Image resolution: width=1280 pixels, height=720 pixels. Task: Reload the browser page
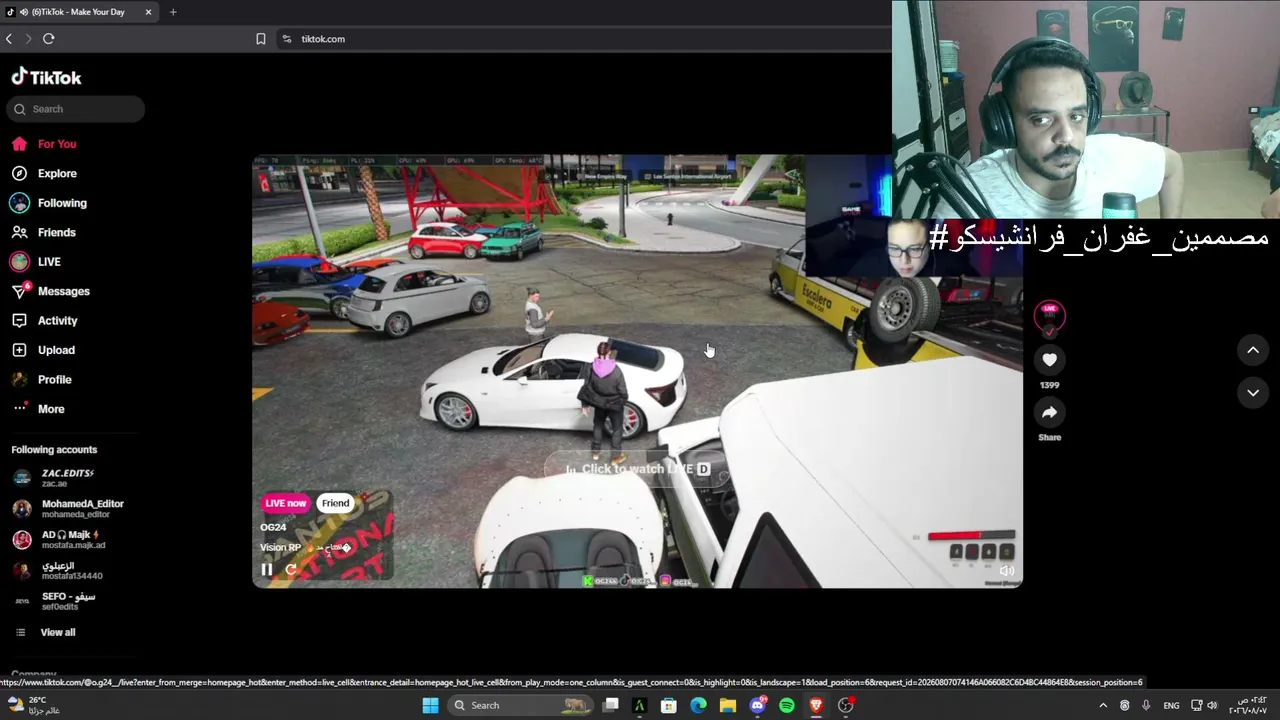tap(48, 39)
